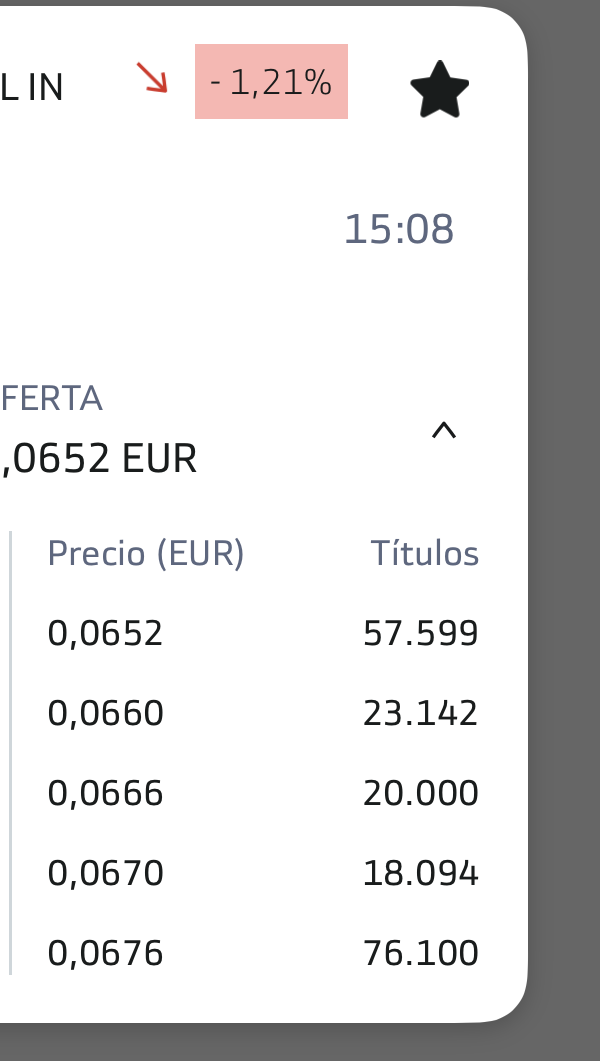Click the Títulos column header
600x1061 pixels.
click(425, 553)
